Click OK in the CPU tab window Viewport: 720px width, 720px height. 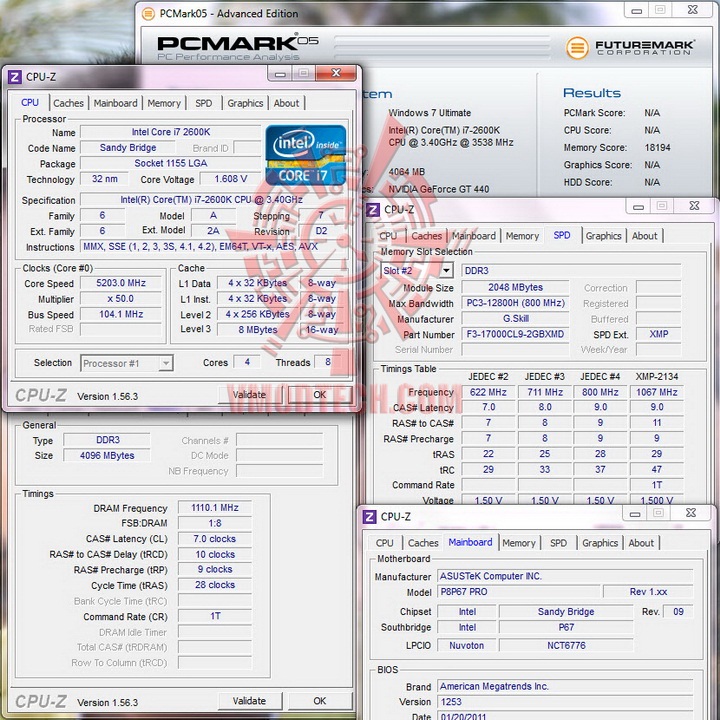click(x=320, y=394)
